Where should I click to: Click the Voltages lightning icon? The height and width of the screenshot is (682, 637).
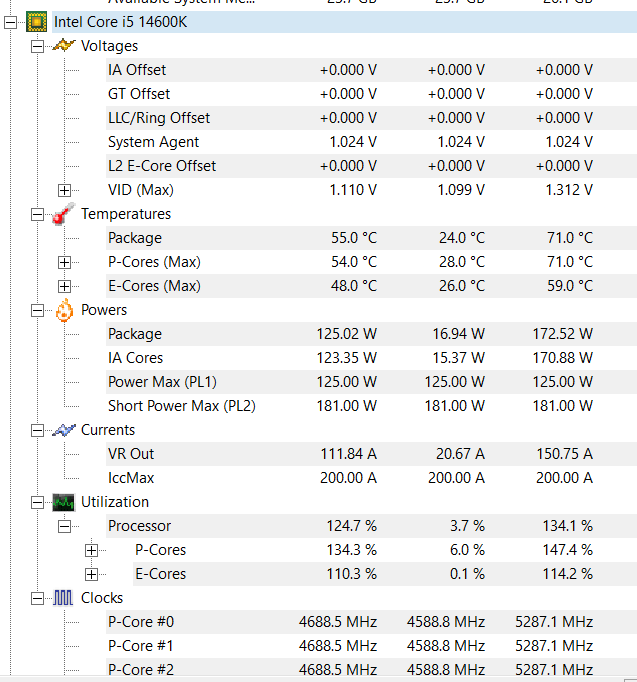click(x=64, y=45)
